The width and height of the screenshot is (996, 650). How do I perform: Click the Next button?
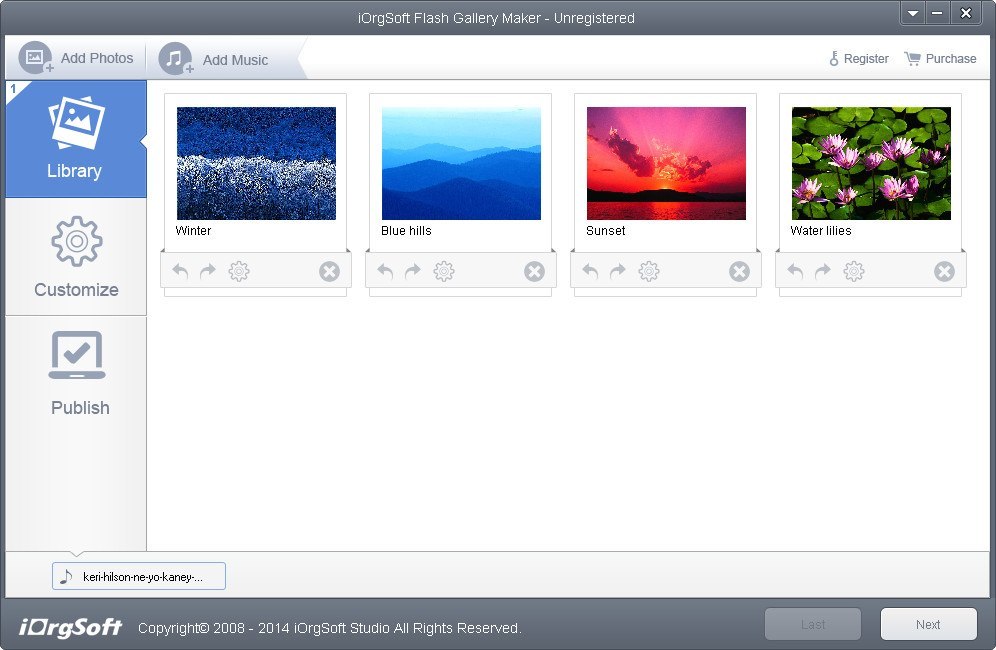coord(928,623)
